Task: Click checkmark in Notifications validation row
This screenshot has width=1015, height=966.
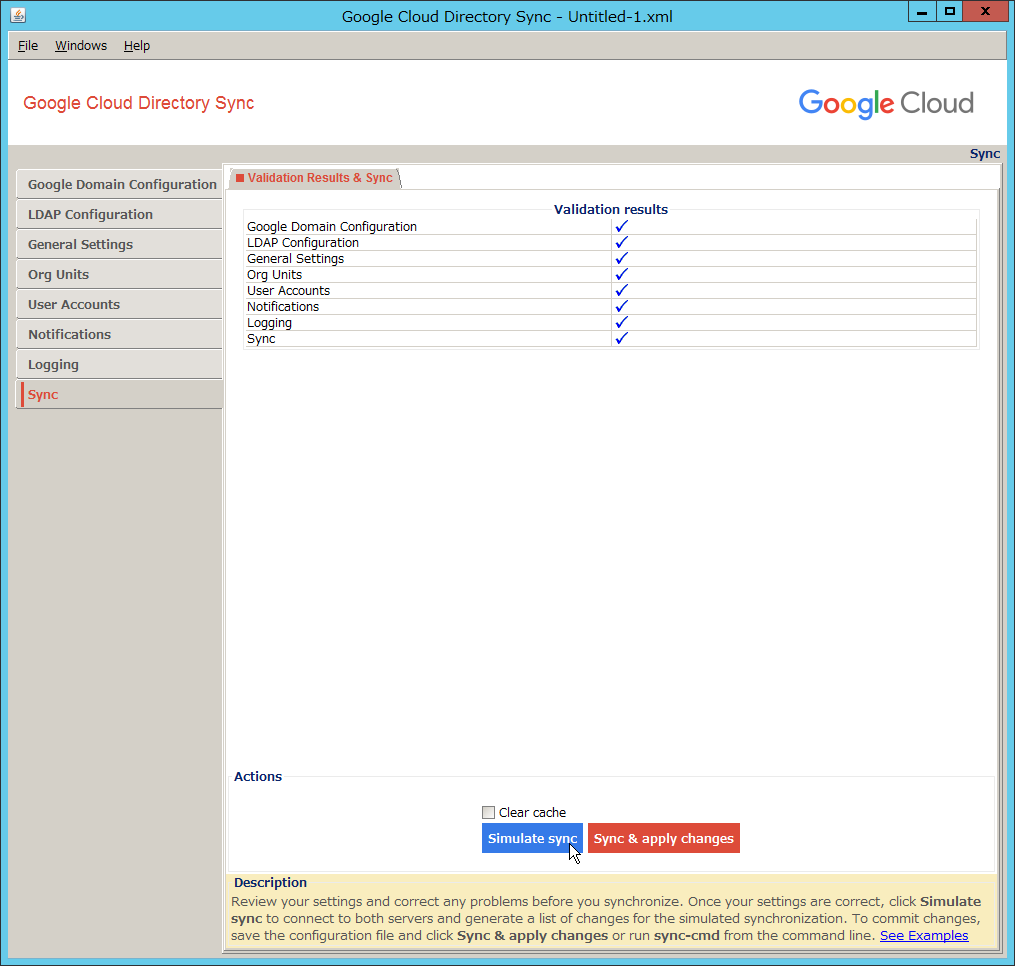Action: (621, 306)
